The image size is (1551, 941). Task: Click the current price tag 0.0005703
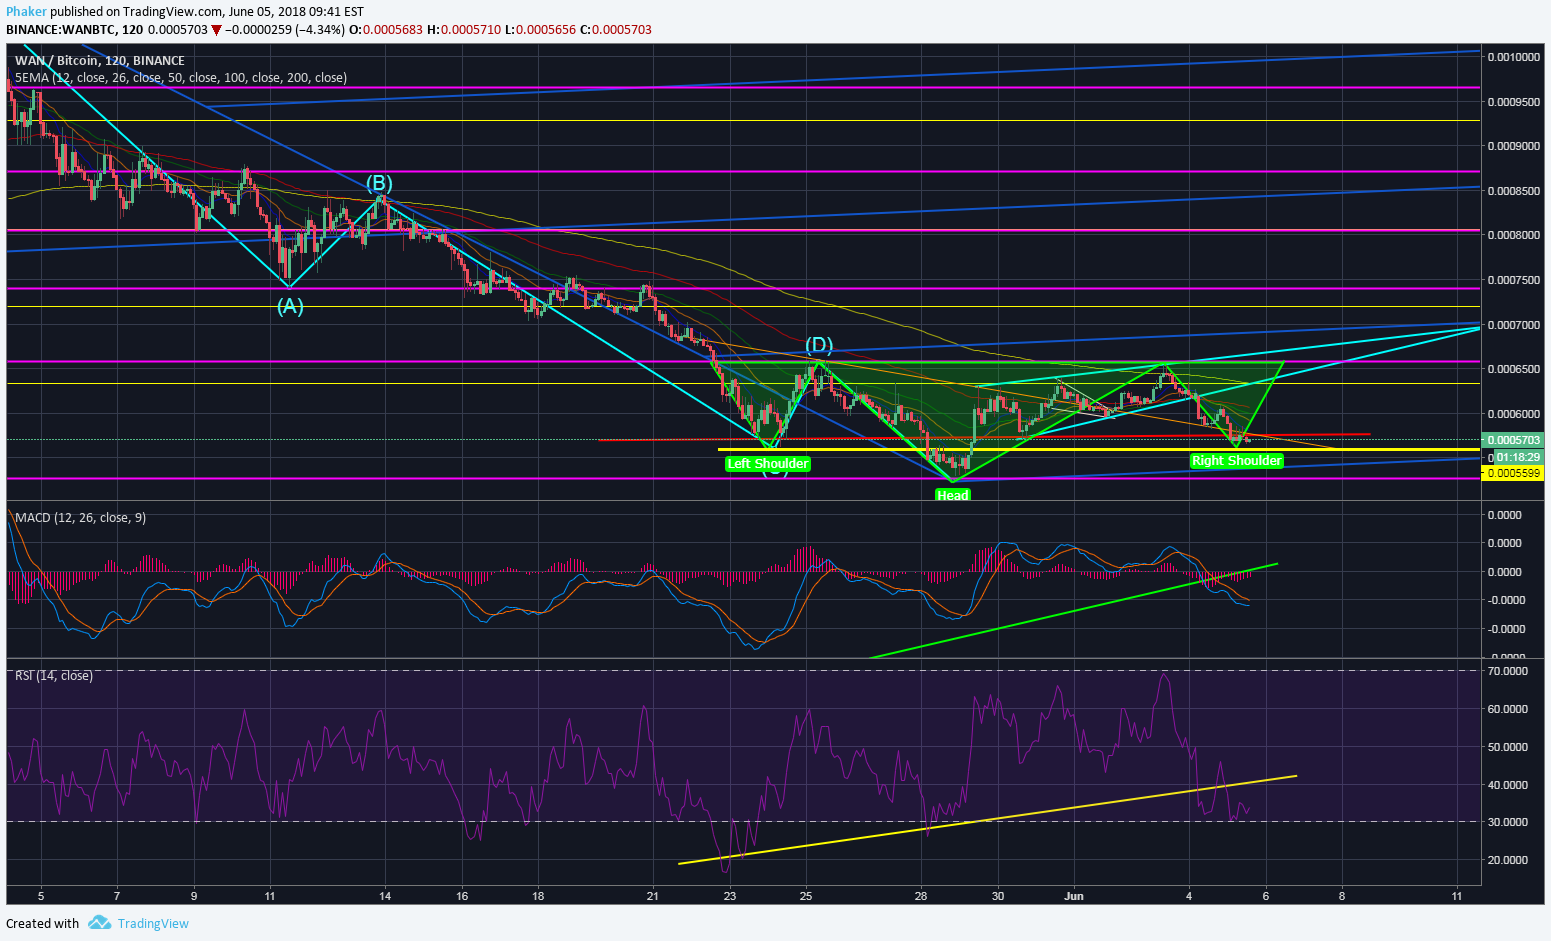point(1514,440)
